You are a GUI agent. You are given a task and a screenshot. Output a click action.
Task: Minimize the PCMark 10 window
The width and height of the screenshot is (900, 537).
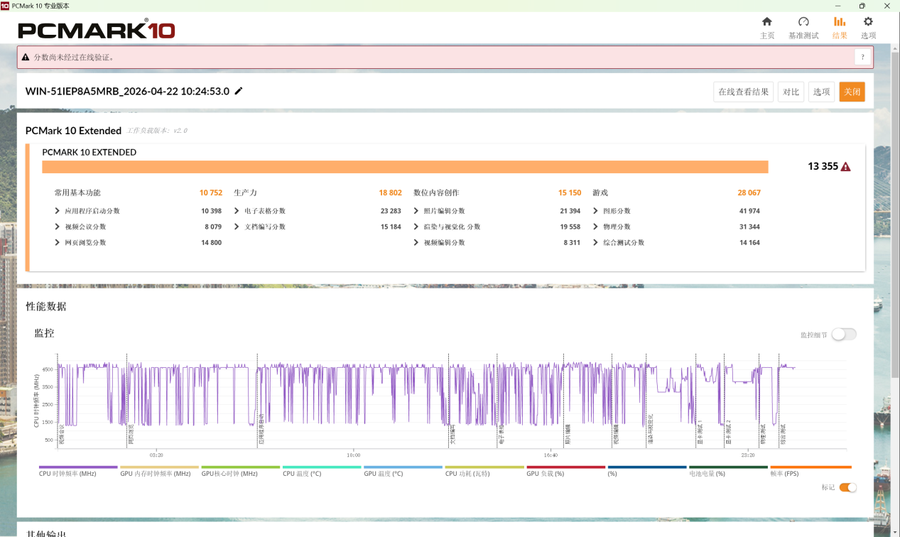pos(838,6)
